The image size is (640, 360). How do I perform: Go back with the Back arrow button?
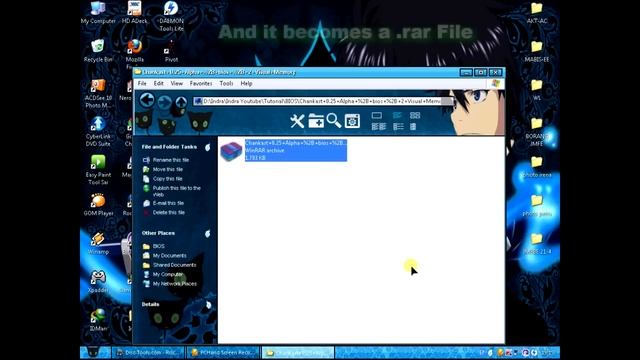tap(147, 100)
